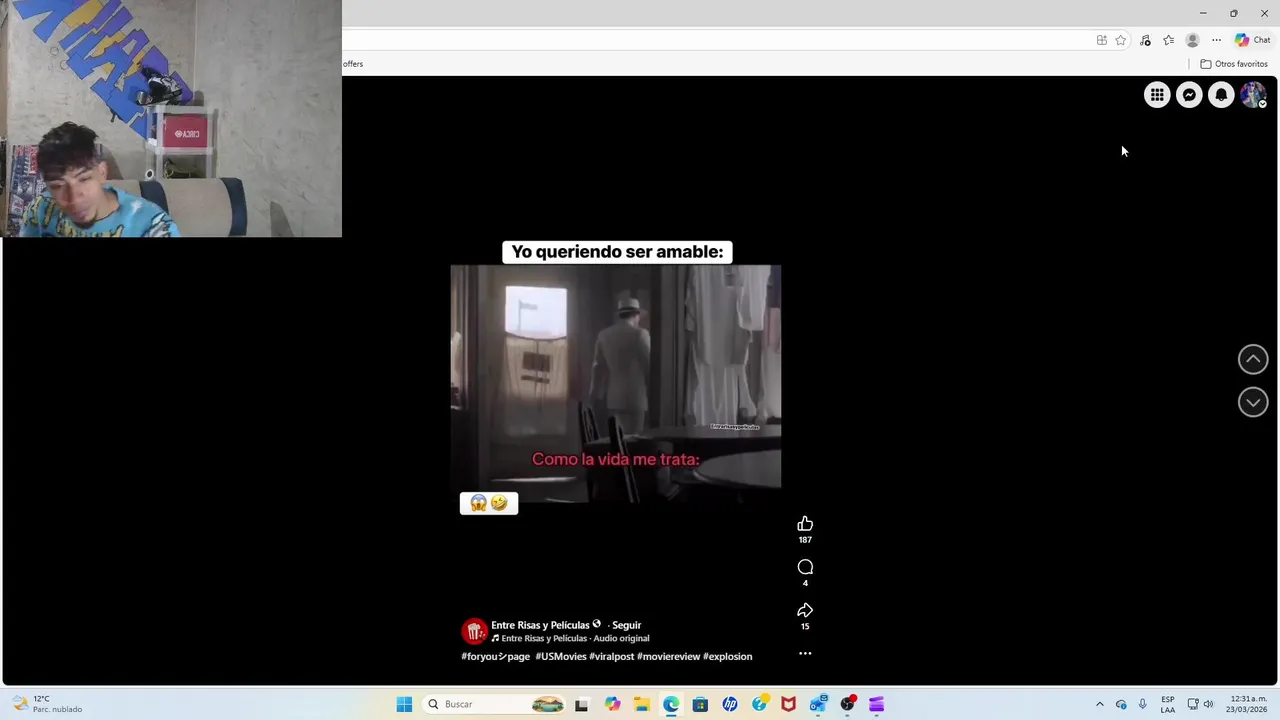Screen dimensions: 1280x720
Task: Open the Facebook menu grid icon
Action: point(1157,95)
